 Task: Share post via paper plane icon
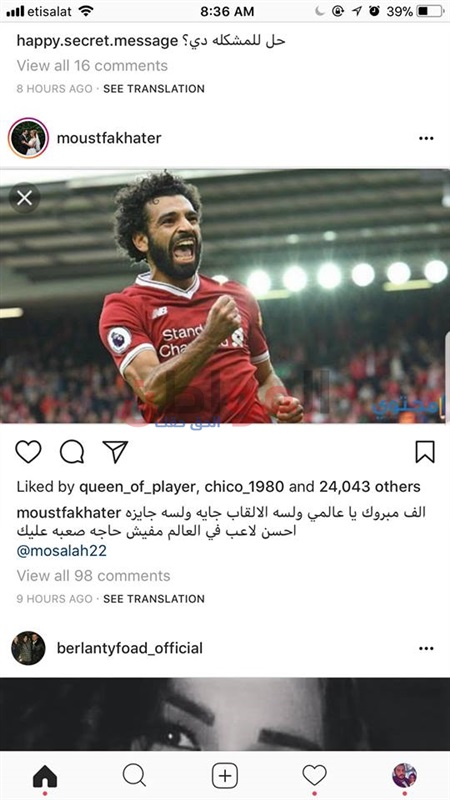(x=115, y=452)
